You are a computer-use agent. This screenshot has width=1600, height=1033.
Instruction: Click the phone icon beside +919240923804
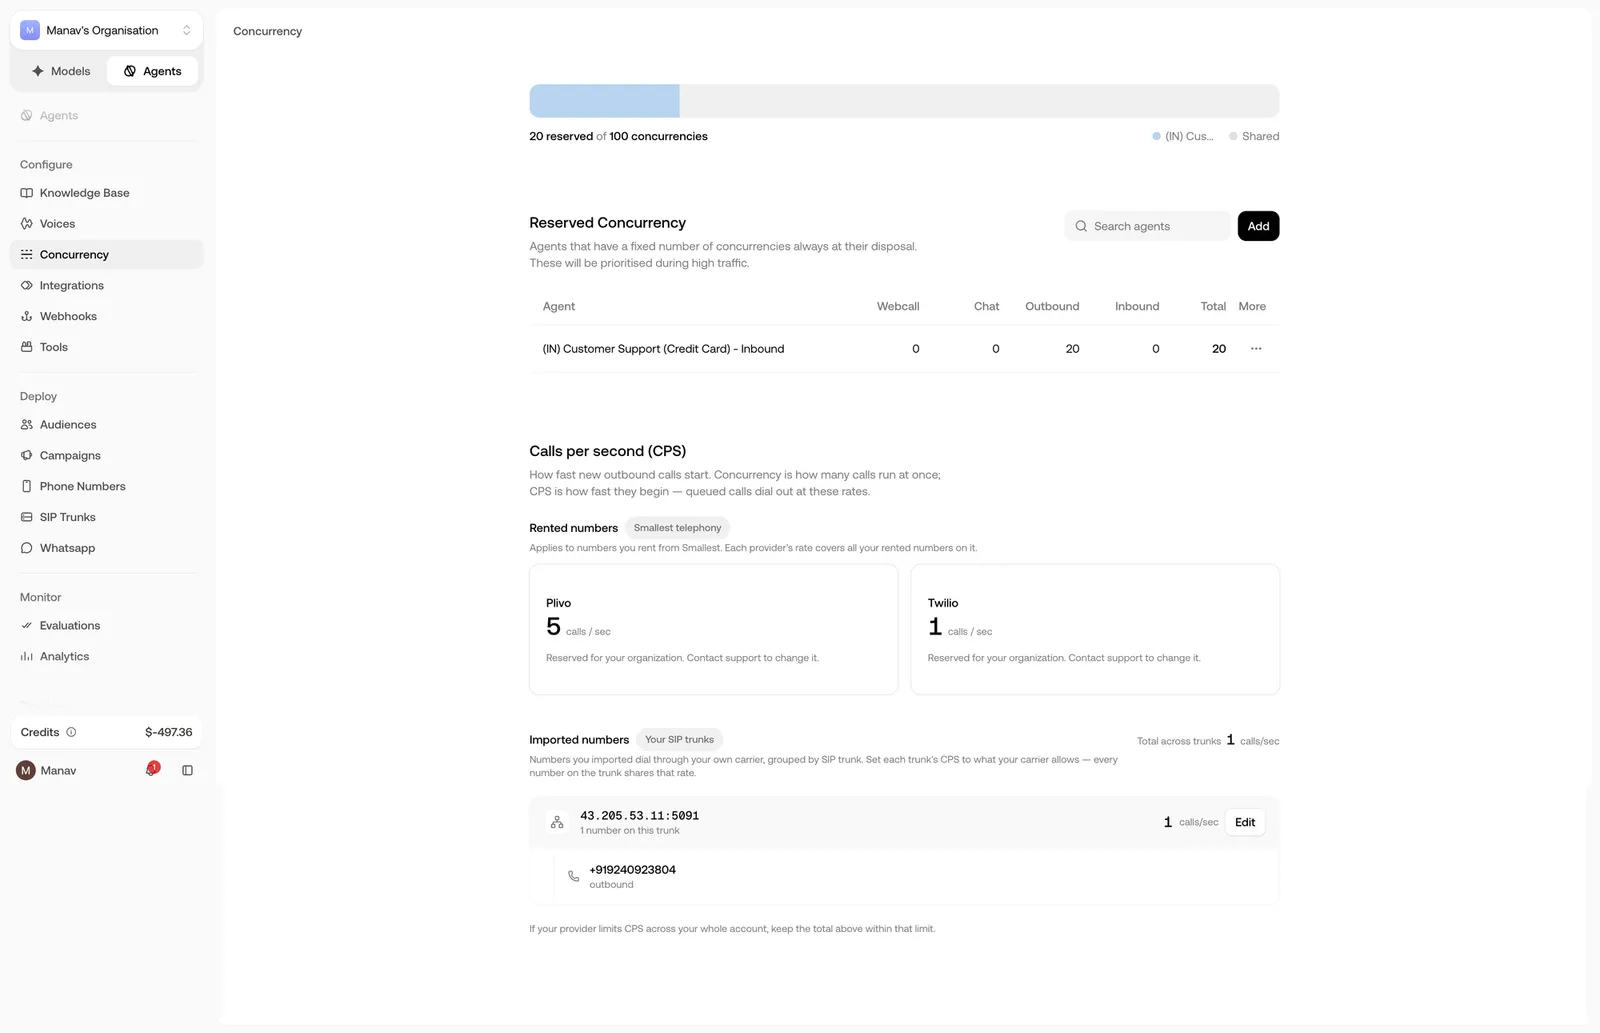(573, 877)
